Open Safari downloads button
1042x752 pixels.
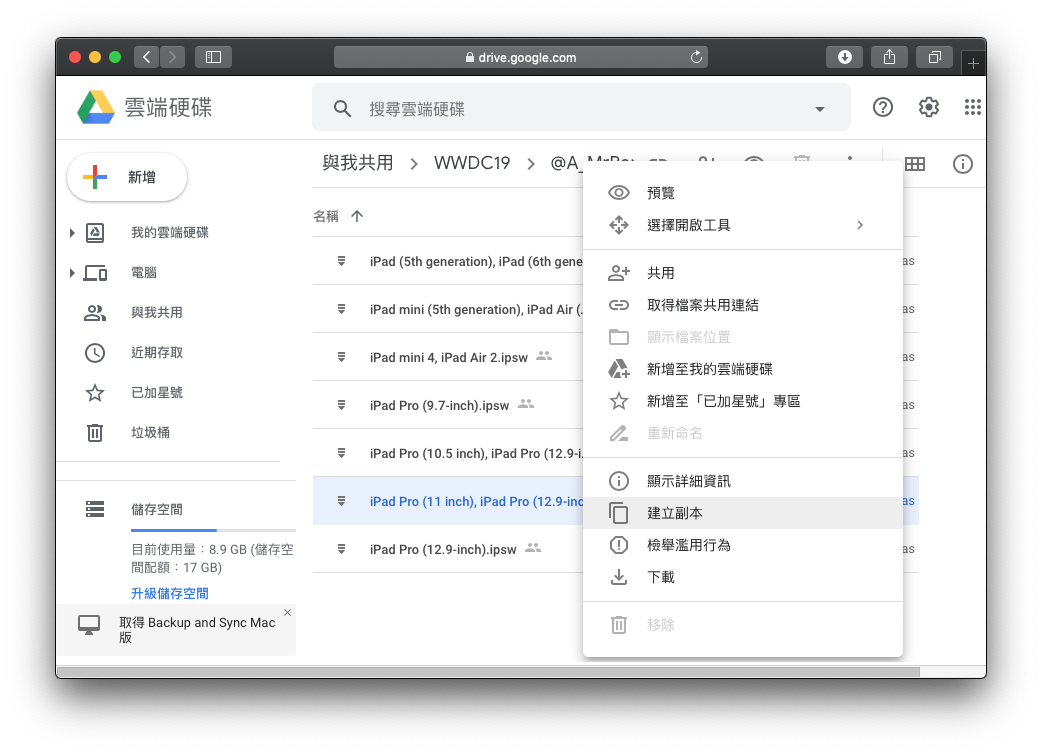click(844, 57)
